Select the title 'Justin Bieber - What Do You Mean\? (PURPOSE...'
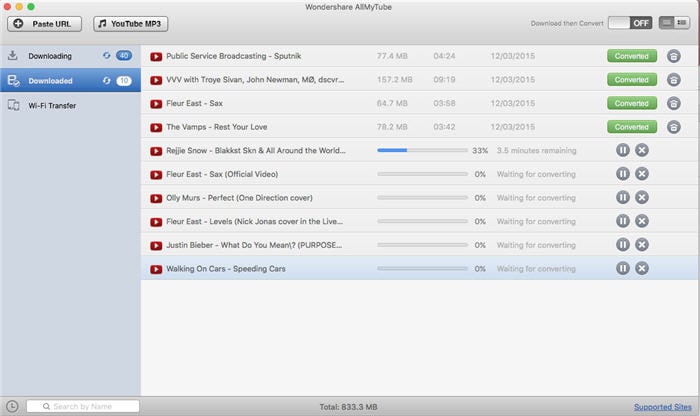 point(254,245)
